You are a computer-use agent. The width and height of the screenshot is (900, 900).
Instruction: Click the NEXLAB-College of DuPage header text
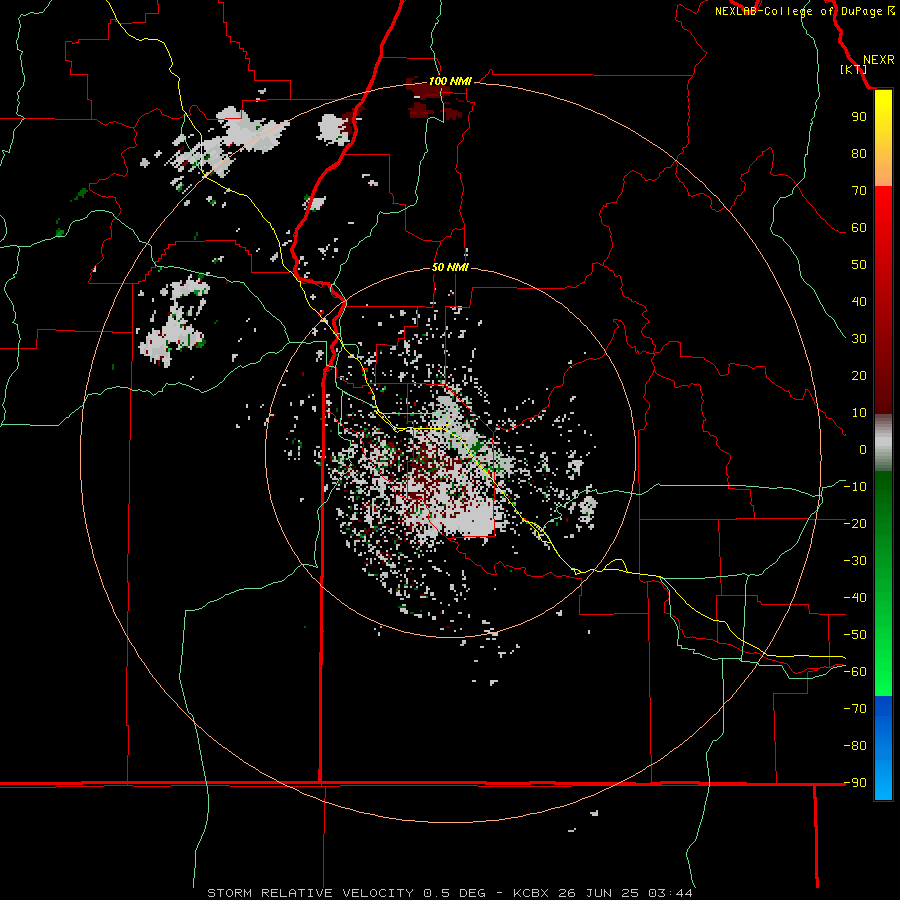tap(799, 11)
